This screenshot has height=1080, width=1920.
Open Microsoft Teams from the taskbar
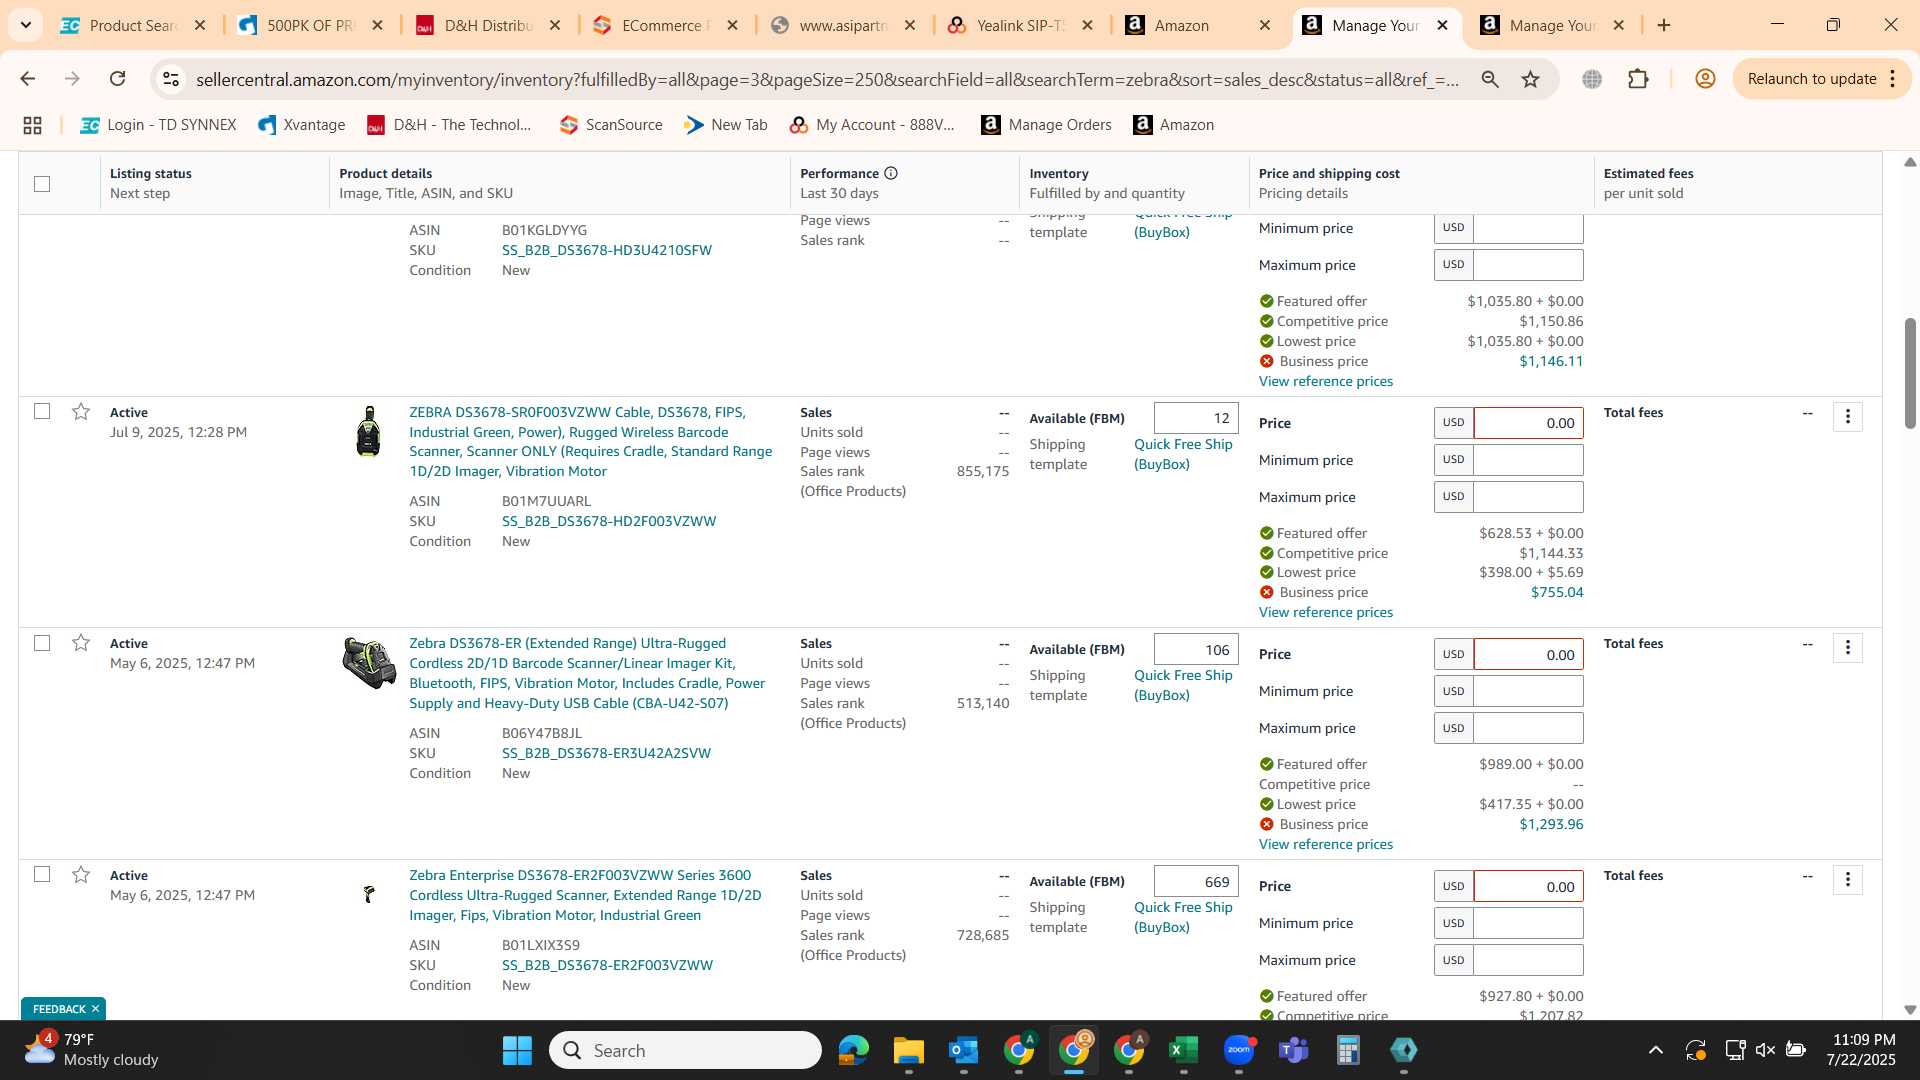(1294, 1050)
